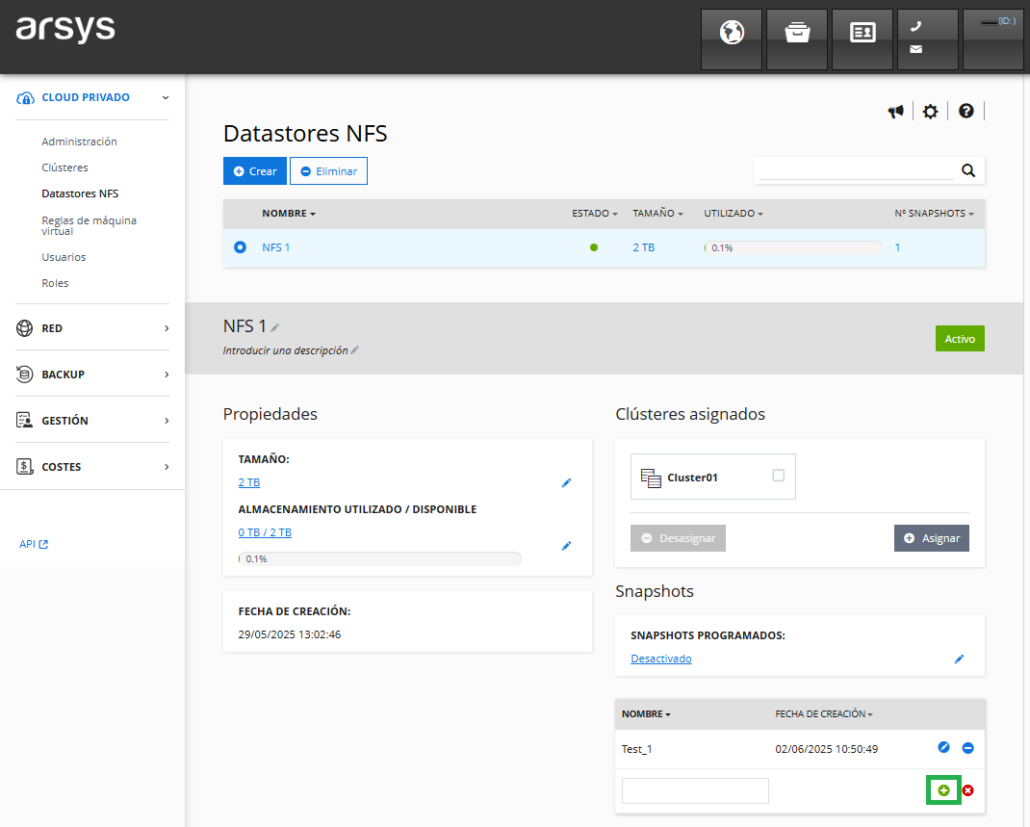This screenshot has height=827, width=1030.
Task: Click the Crear button
Action: pos(255,171)
